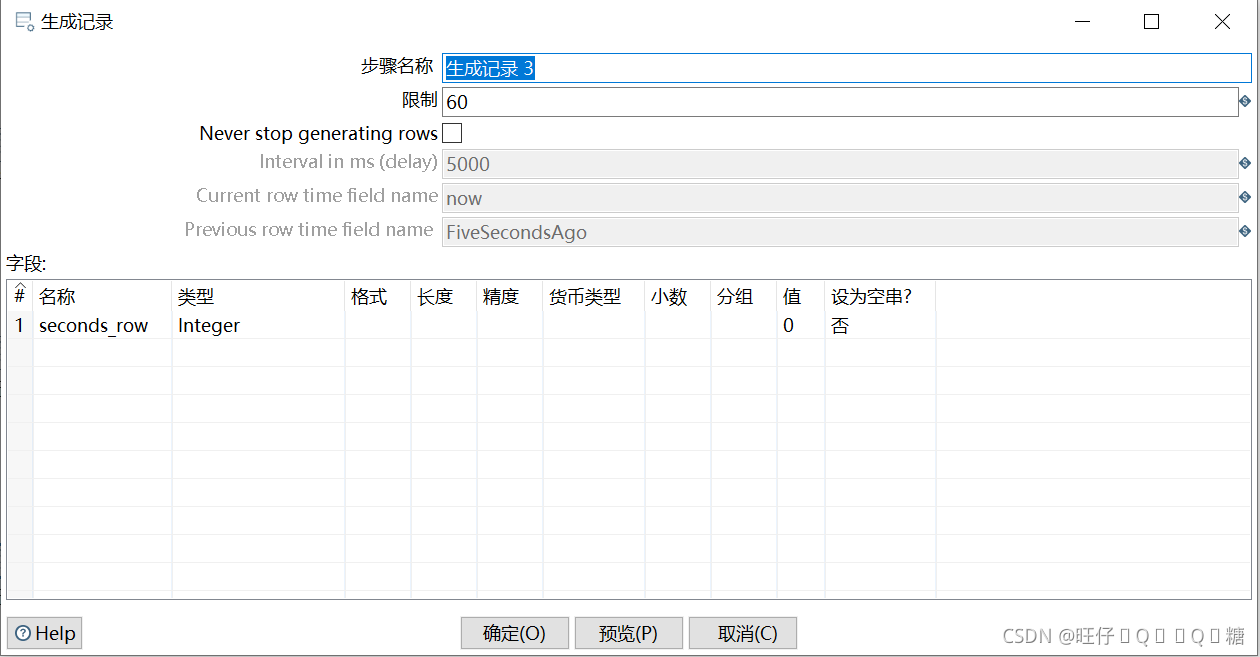Click the variable icon beside the 限制 field
Screen dimensions: 1260x657
(x=1245, y=101)
